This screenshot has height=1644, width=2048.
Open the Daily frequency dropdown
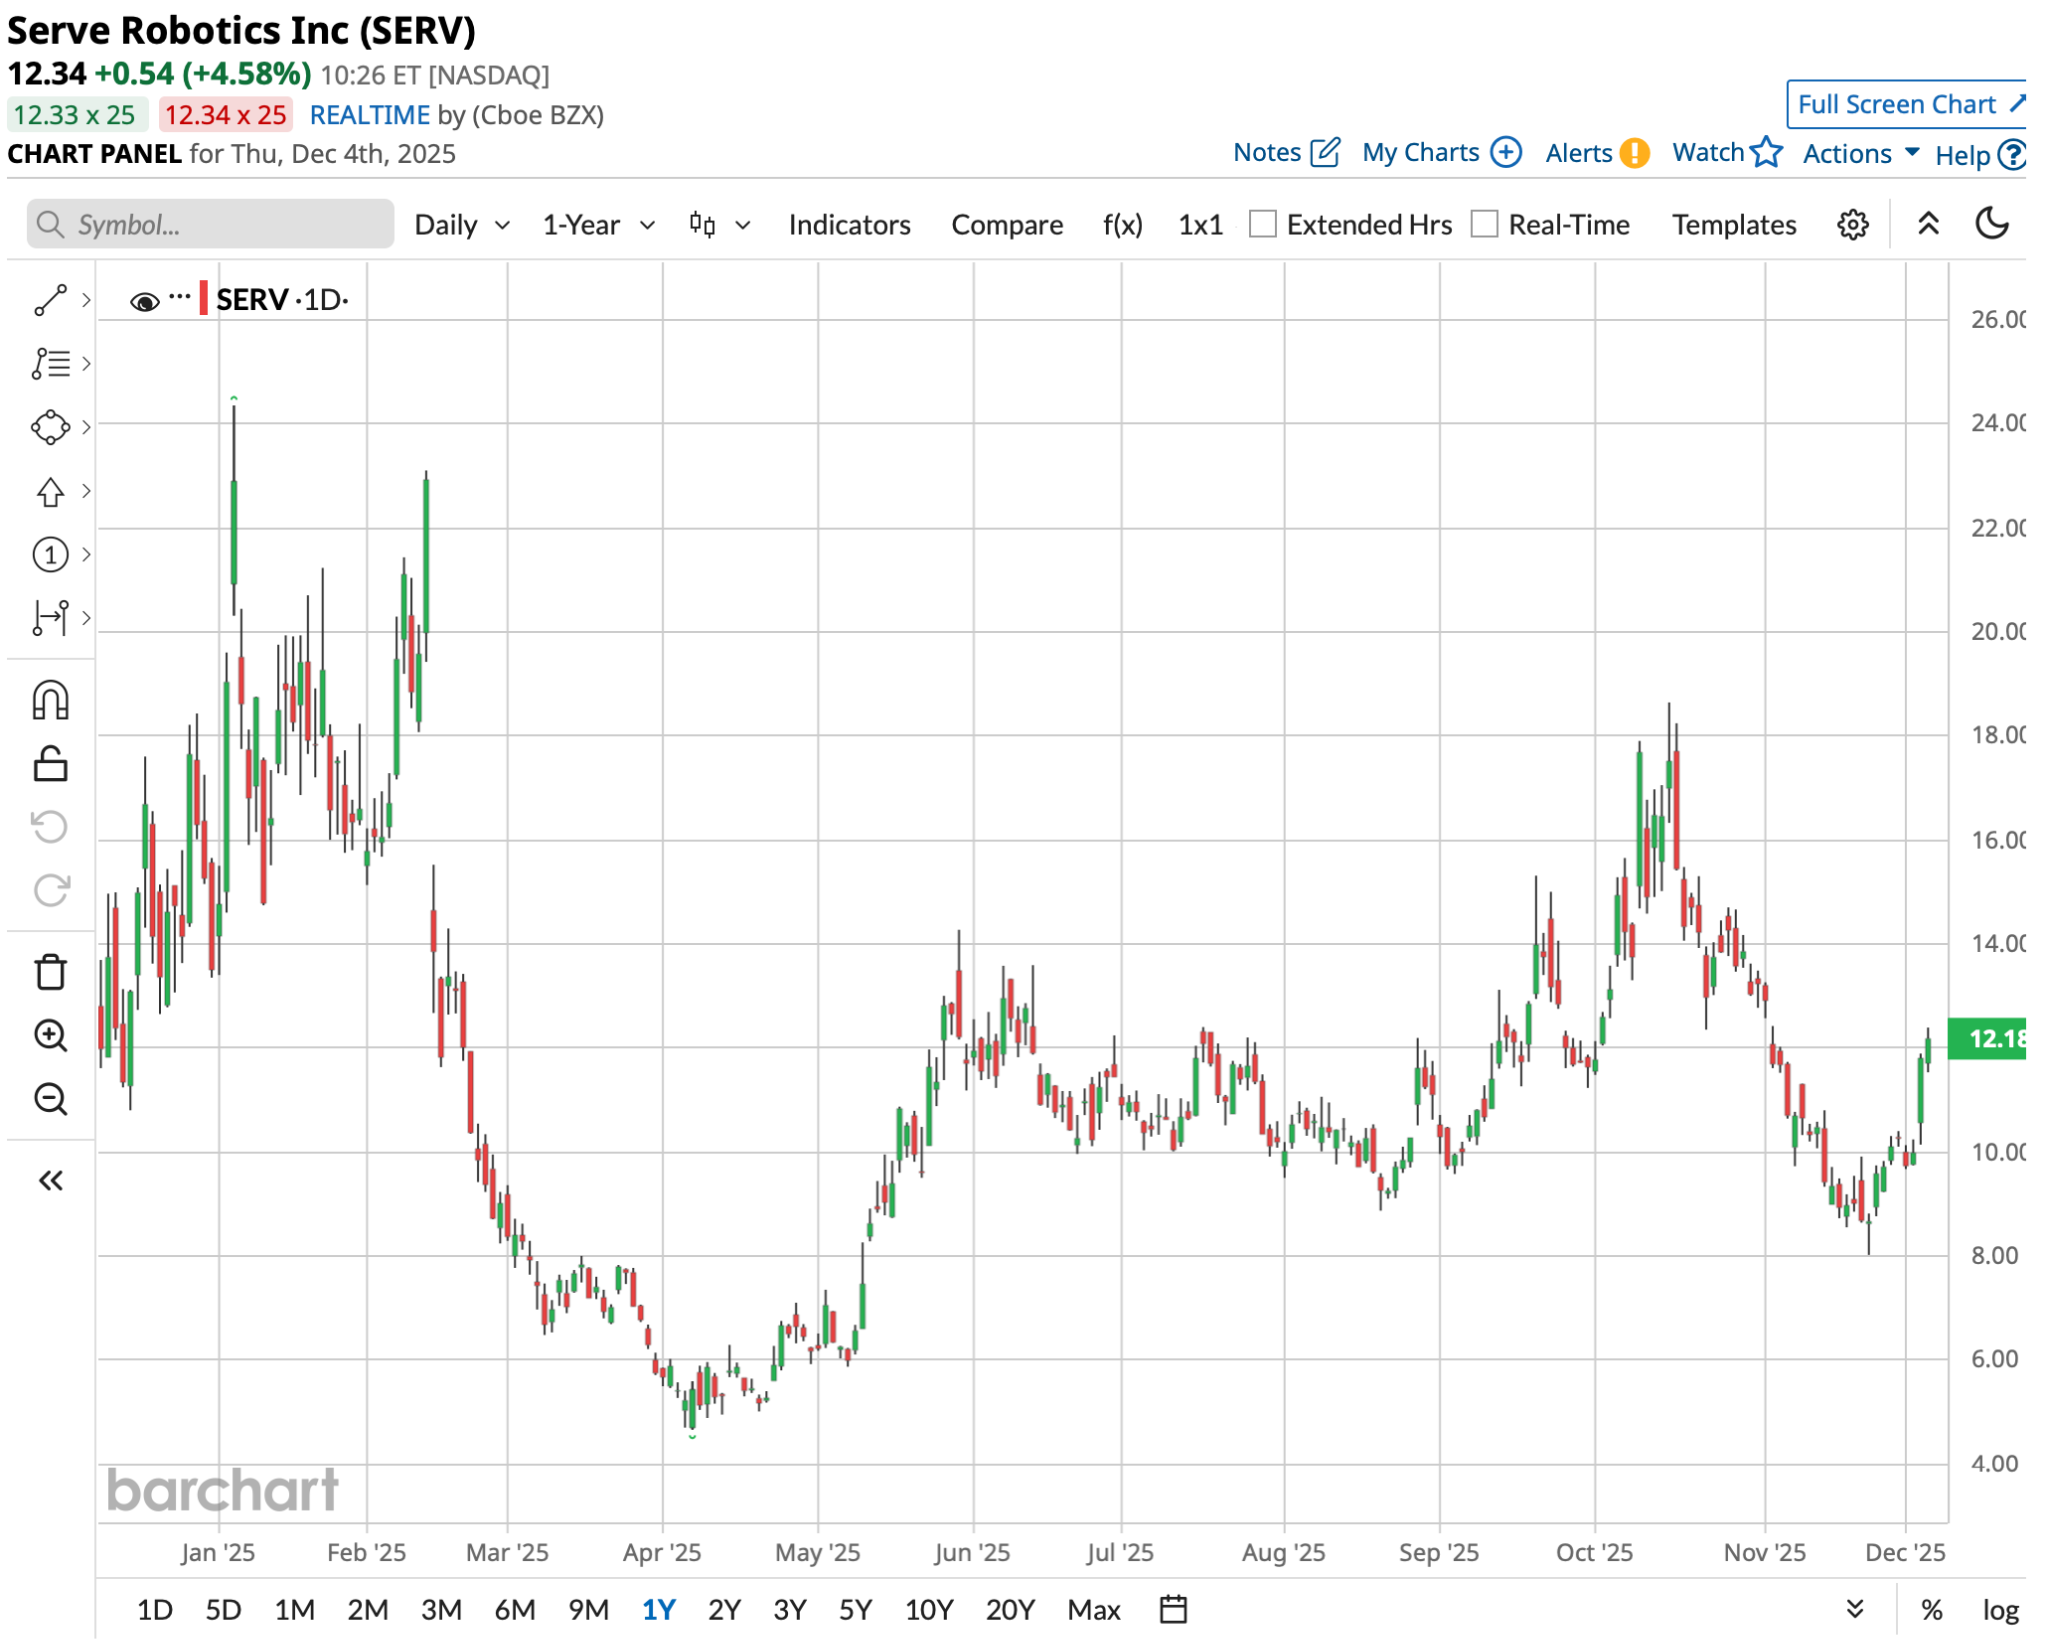click(x=461, y=225)
